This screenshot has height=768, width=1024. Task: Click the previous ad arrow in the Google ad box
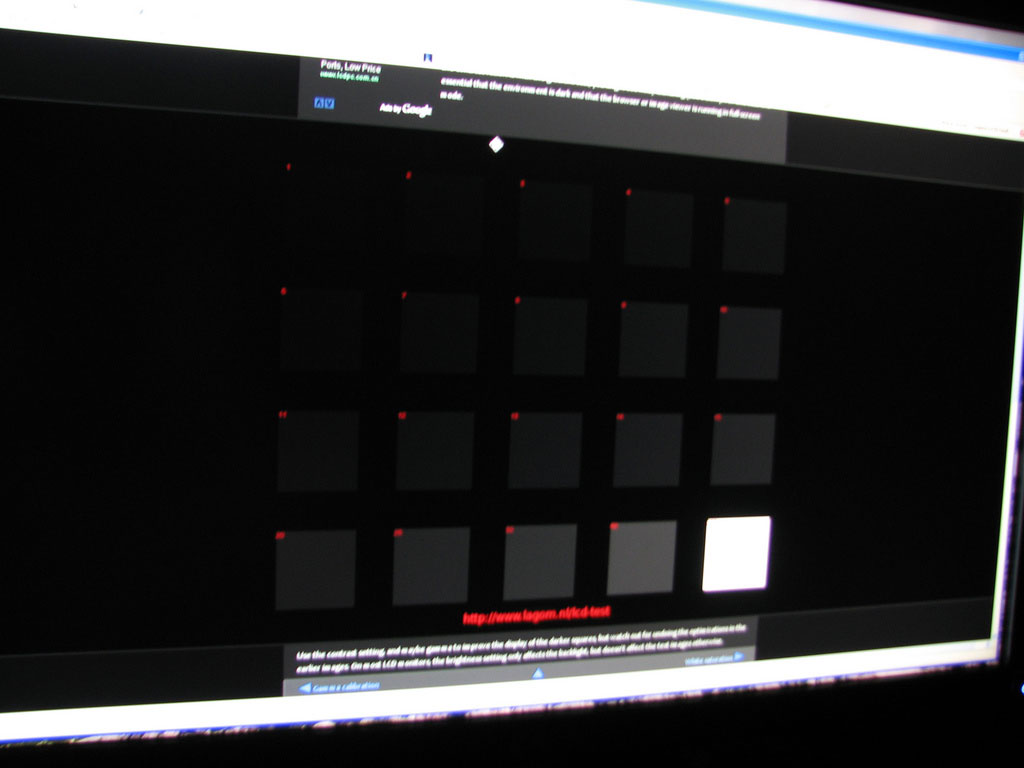[x=319, y=103]
